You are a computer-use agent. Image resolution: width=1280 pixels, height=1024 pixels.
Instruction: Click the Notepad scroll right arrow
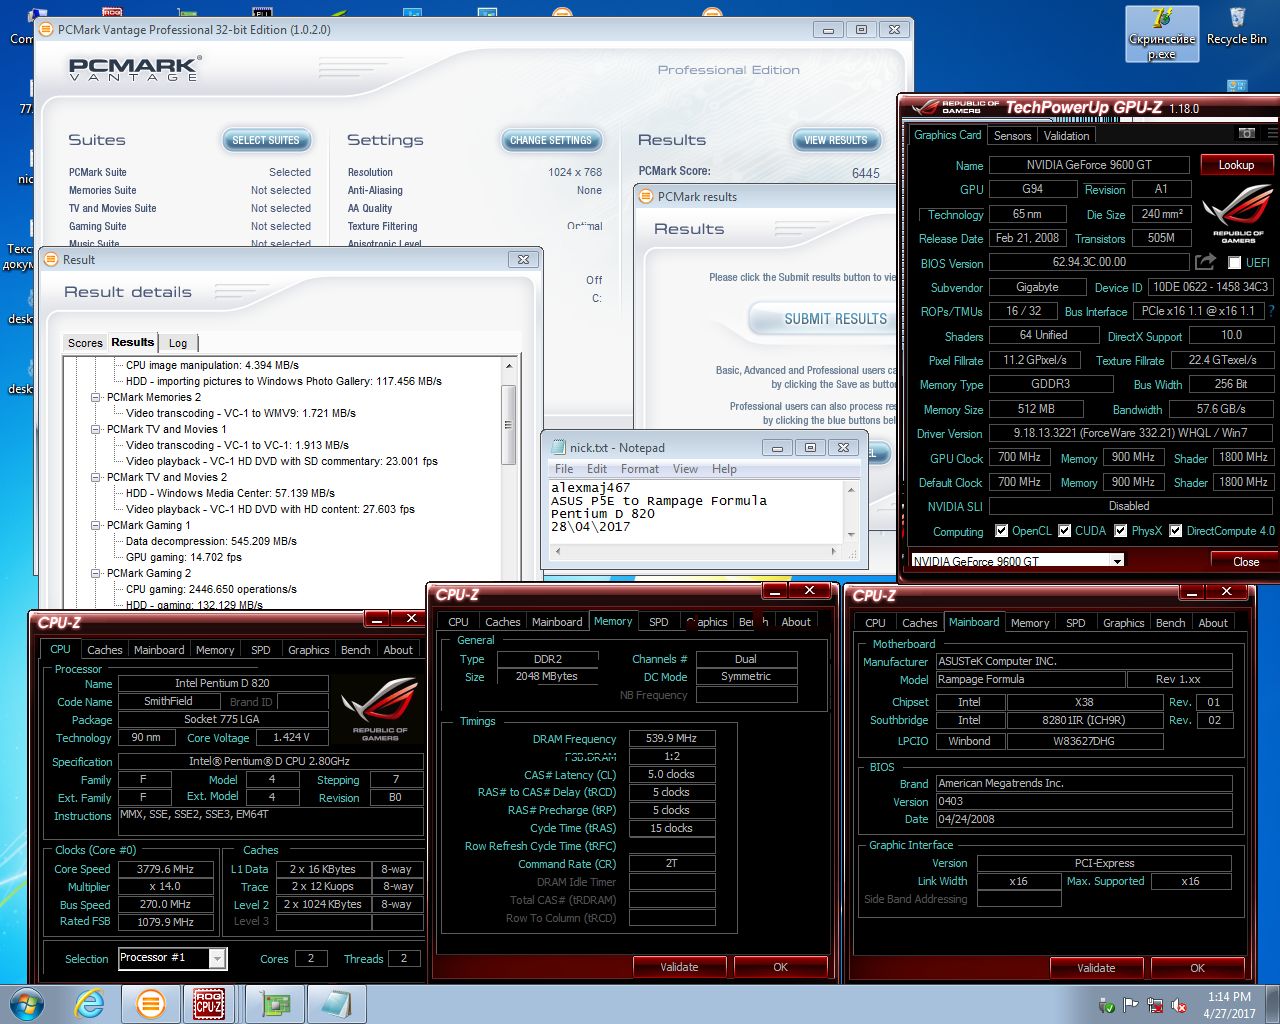click(834, 551)
